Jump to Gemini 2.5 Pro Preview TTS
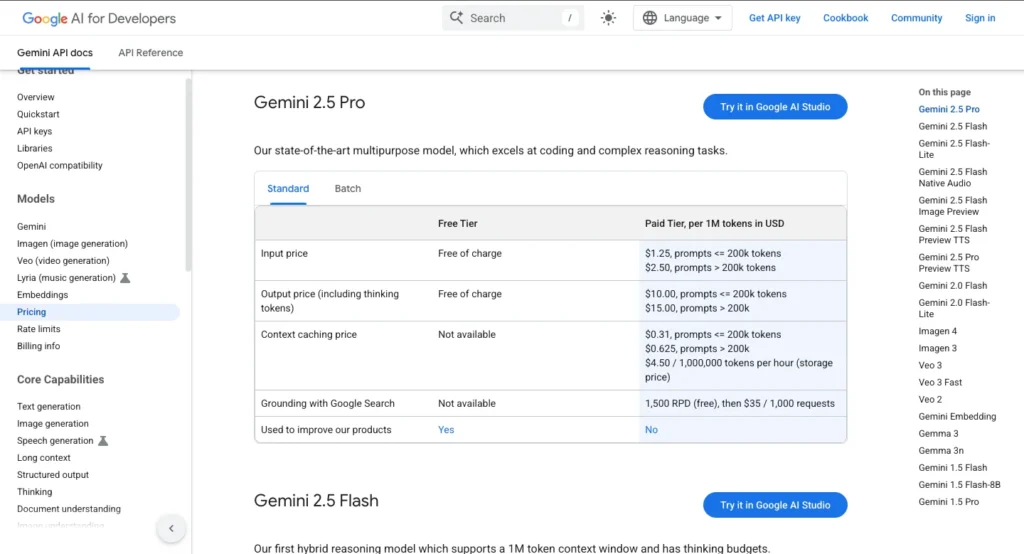This screenshot has width=1024, height=554. click(x=949, y=263)
